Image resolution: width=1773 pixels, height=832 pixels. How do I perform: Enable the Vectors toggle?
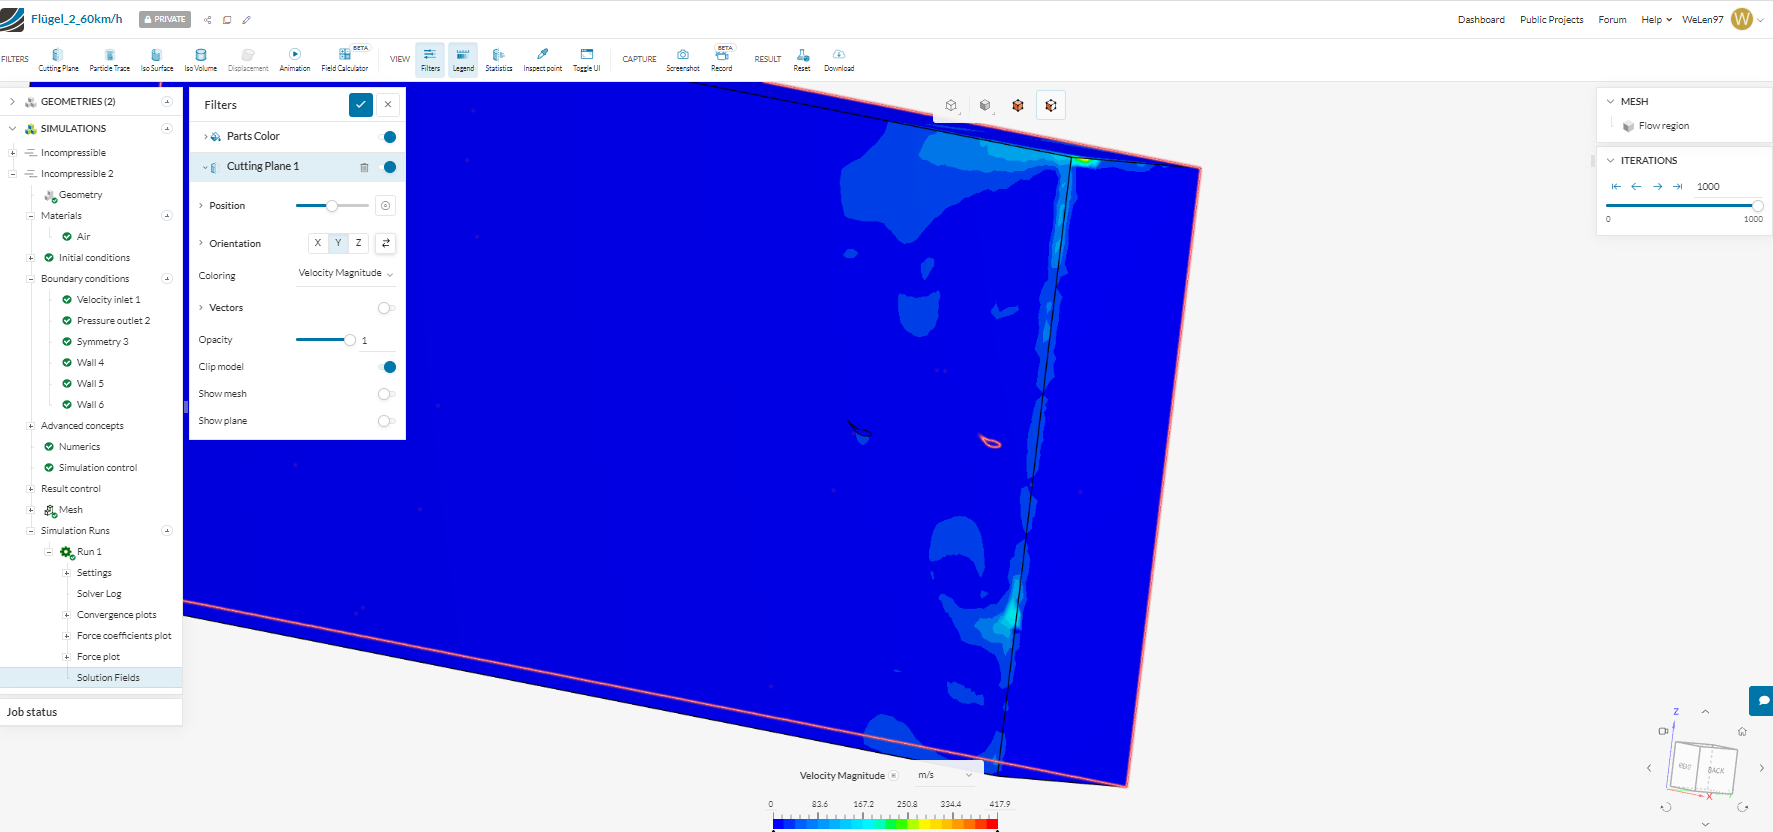pos(387,308)
